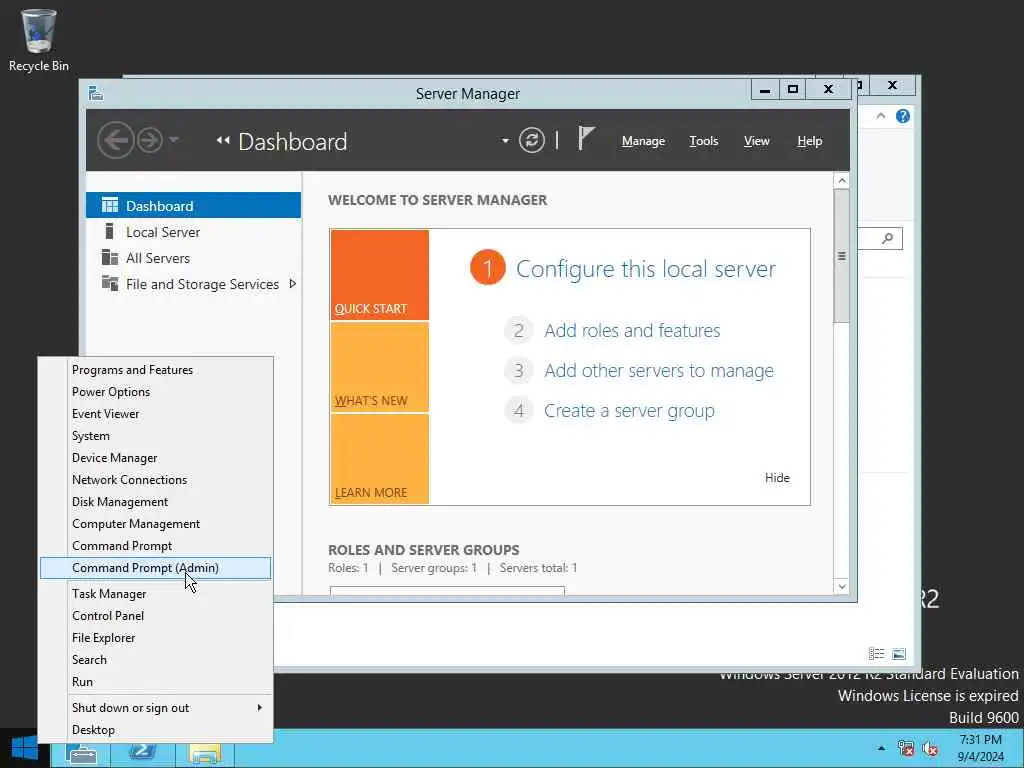Open Control Panel from the menu
Screen dimensions: 1024x768
(155, 616)
